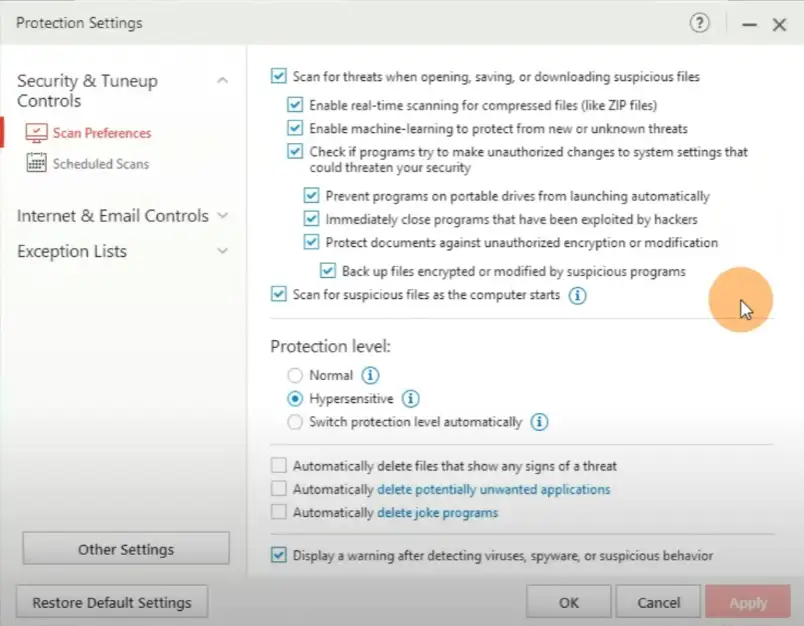Click the Scan Preferences monitor icon
This screenshot has height=626, width=804.
tap(37, 133)
